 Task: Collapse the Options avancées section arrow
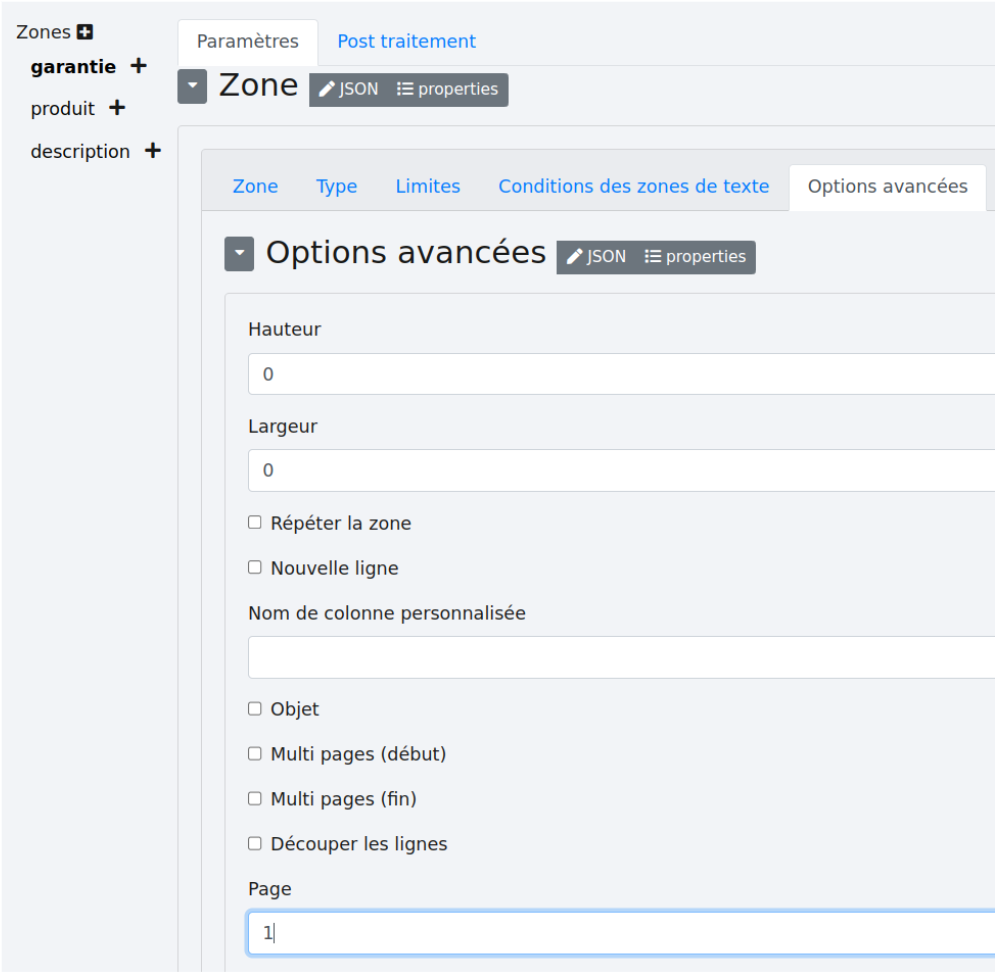[x=239, y=255]
